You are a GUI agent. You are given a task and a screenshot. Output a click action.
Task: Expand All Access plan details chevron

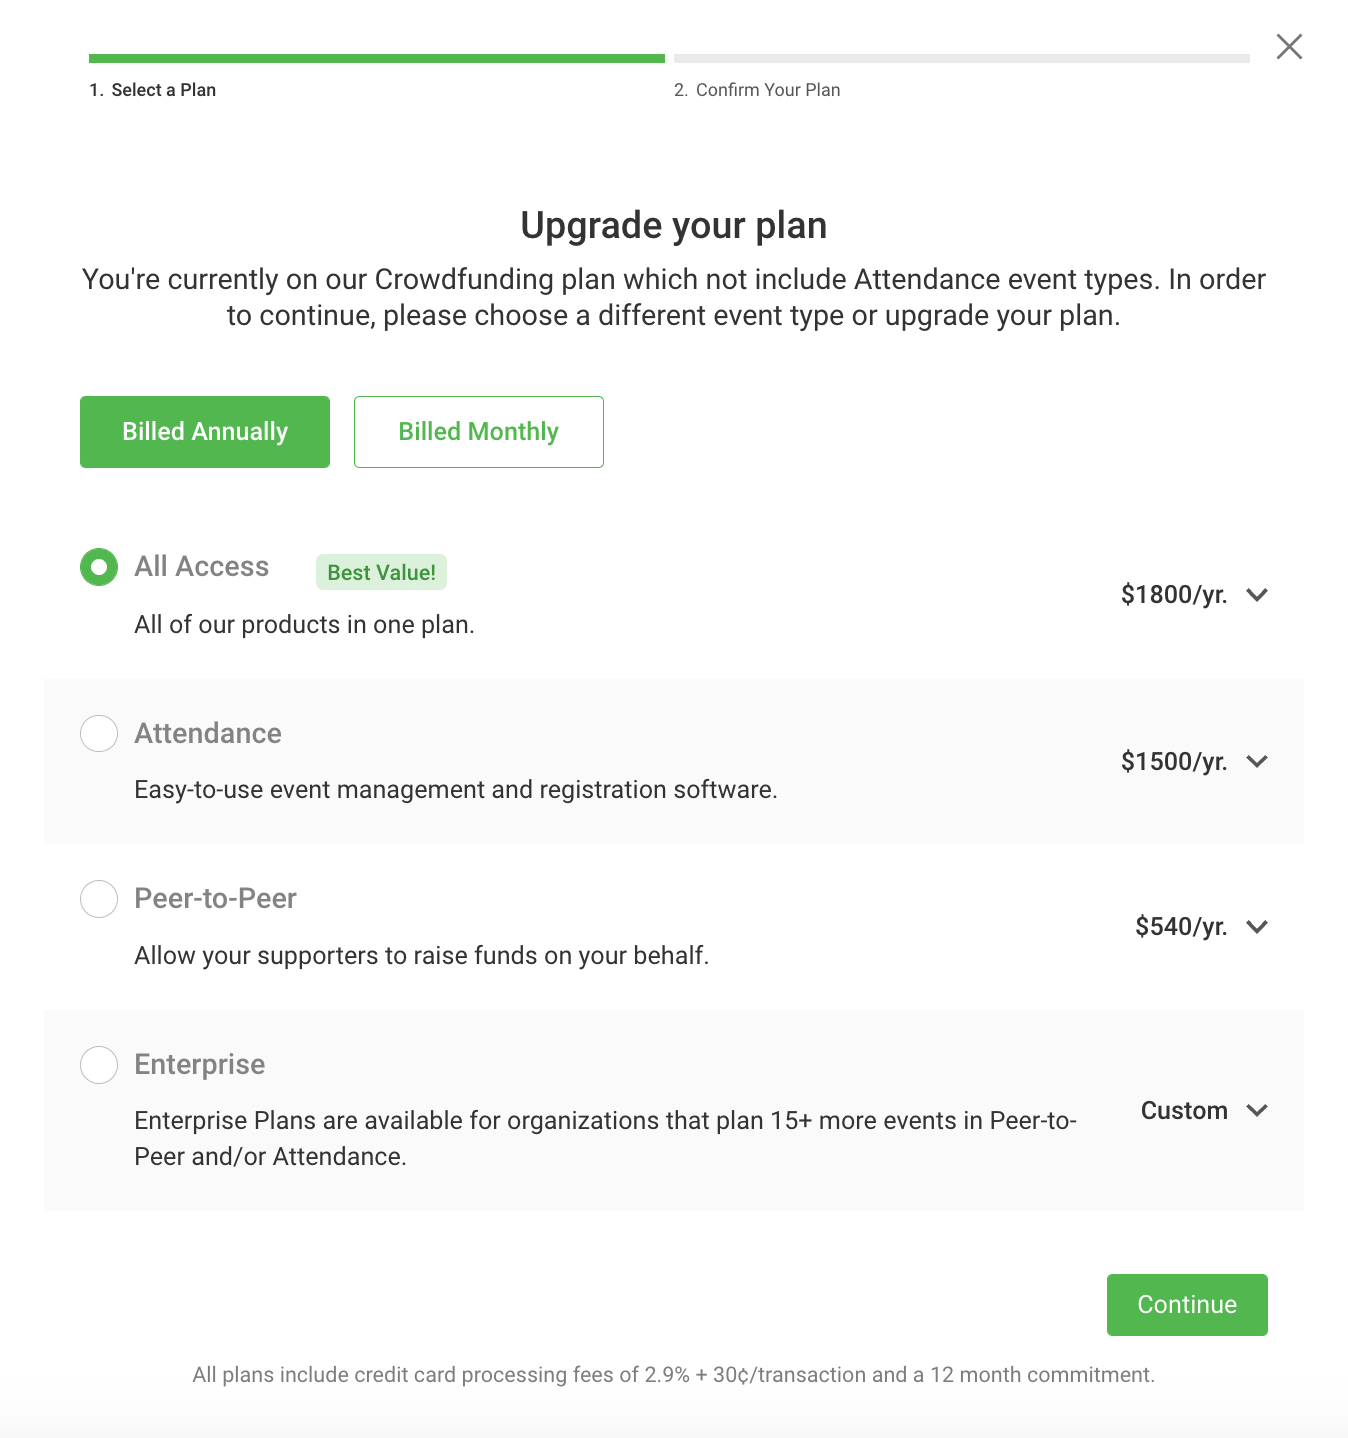click(x=1257, y=595)
